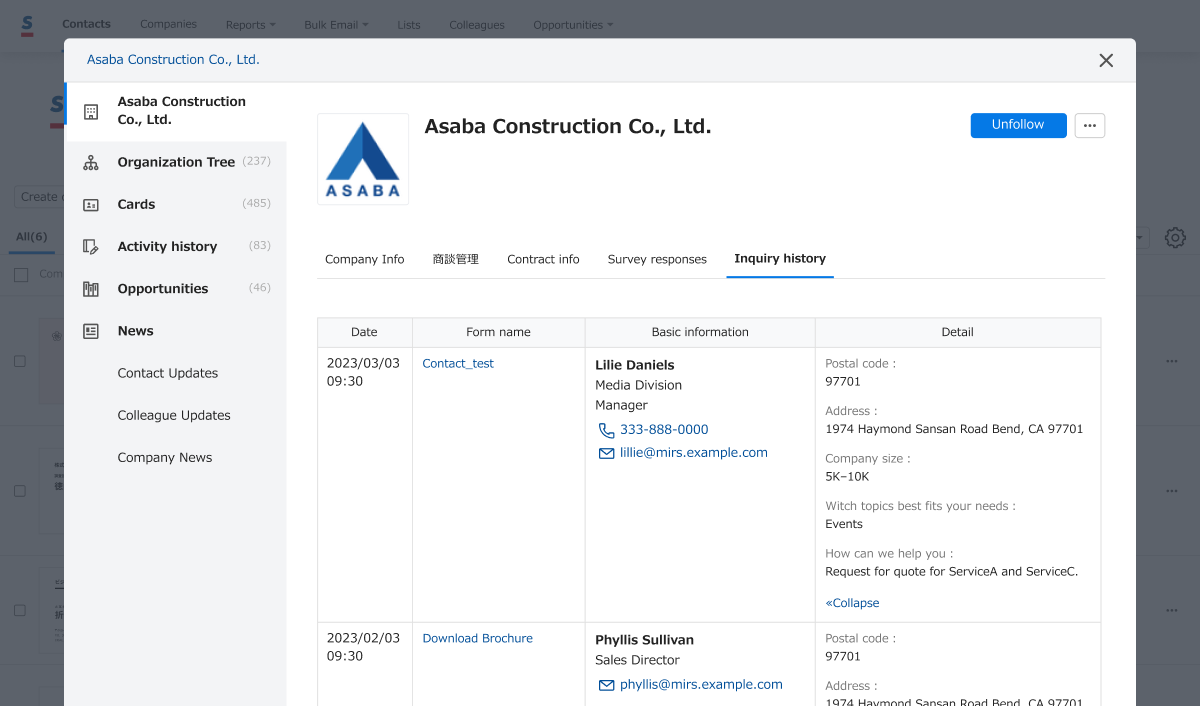Image resolution: width=1200 pixels, height=706 pixels.
Task: Check the first contact row checkbox
Action: click(20, 361)
